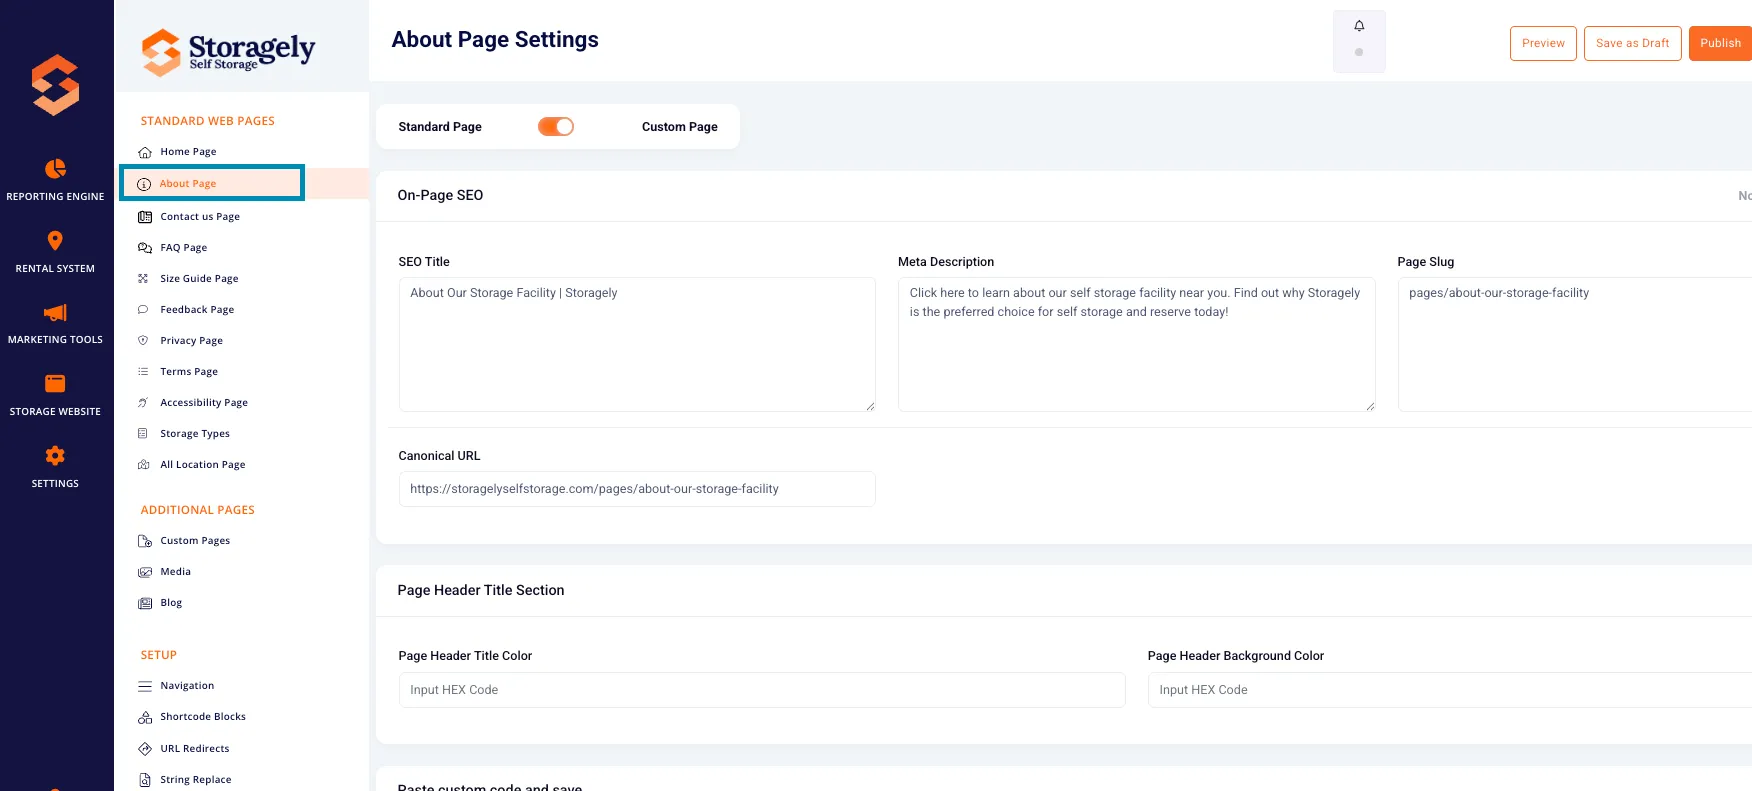Click the Standard Page label
Viewport: 1752px width, 791px height.
pos(440,127)
